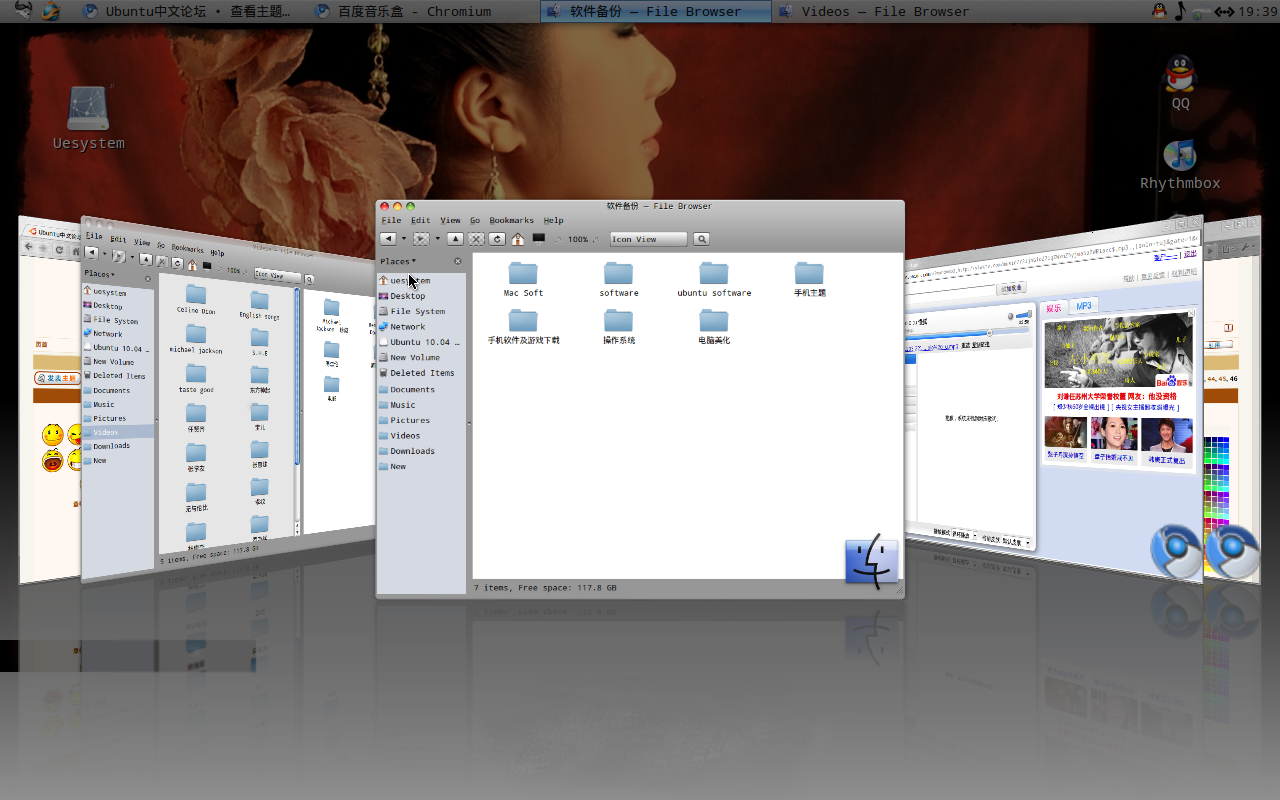
Task: Select the software folder
Action: click(619, 279)
